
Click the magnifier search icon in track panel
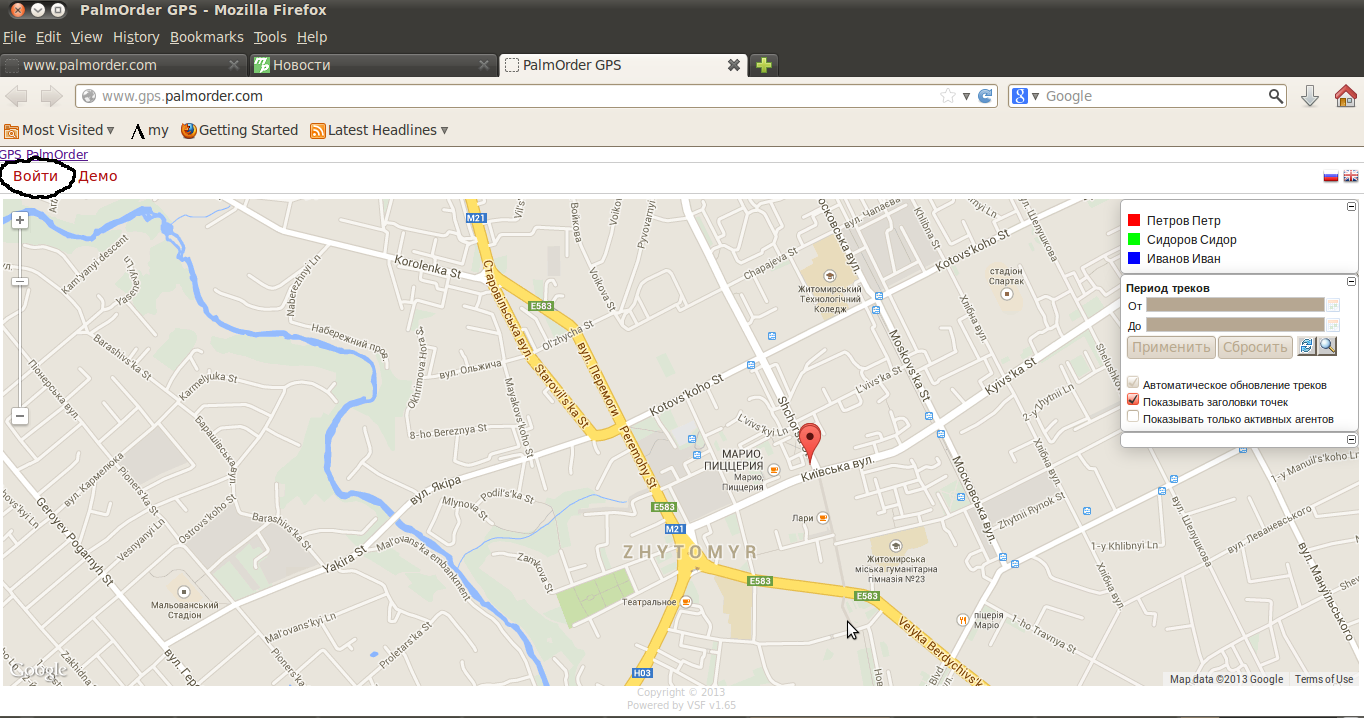[x=1327, y=346]
